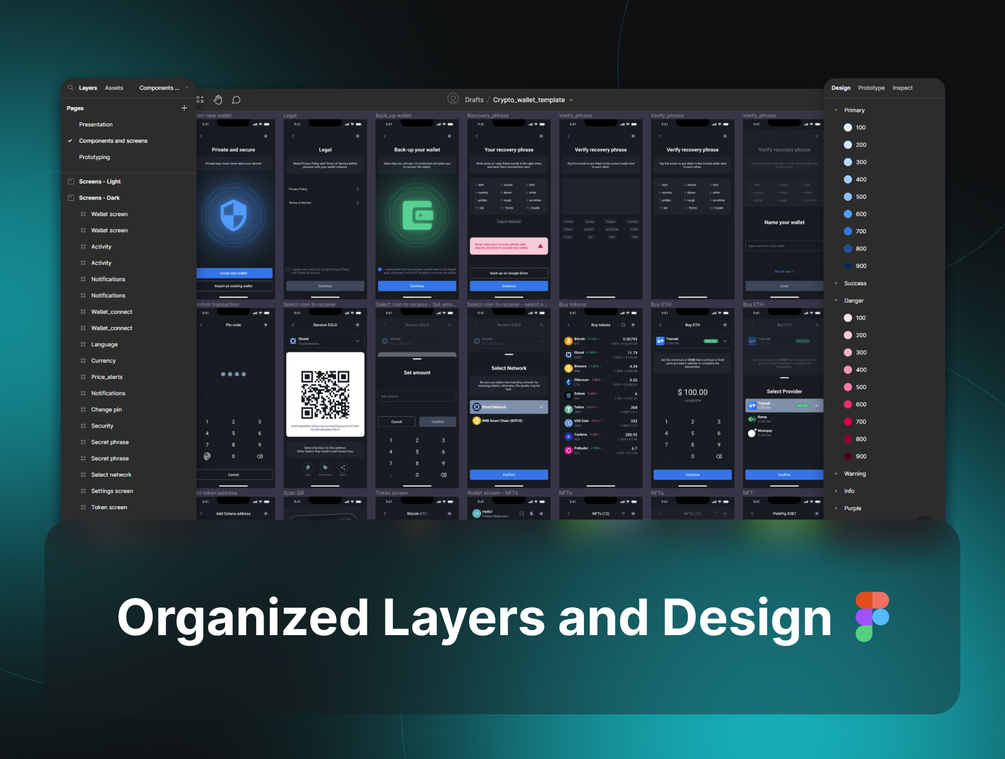This screenshot has width=1005, height=759.
Task: Select the Select network layer
Action: pyautogui.click(x=111, y=475)
